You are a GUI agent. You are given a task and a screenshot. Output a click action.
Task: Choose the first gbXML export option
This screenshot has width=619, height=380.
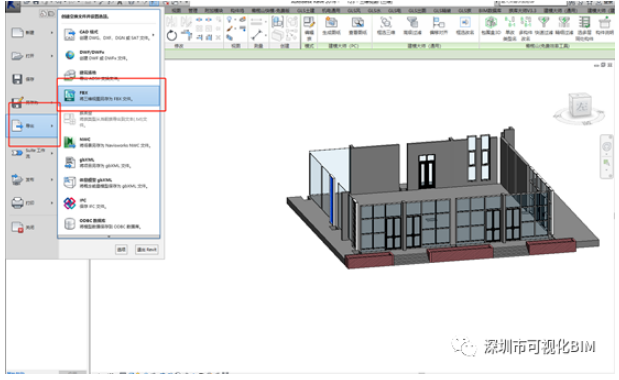point(109,163)
